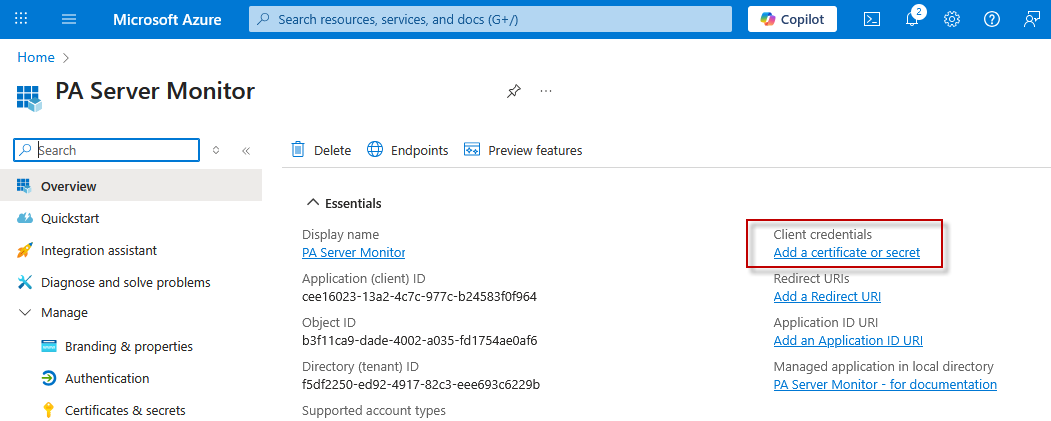Click the Copilot button
The image size is (1051, 421).
tap(792, 19)
